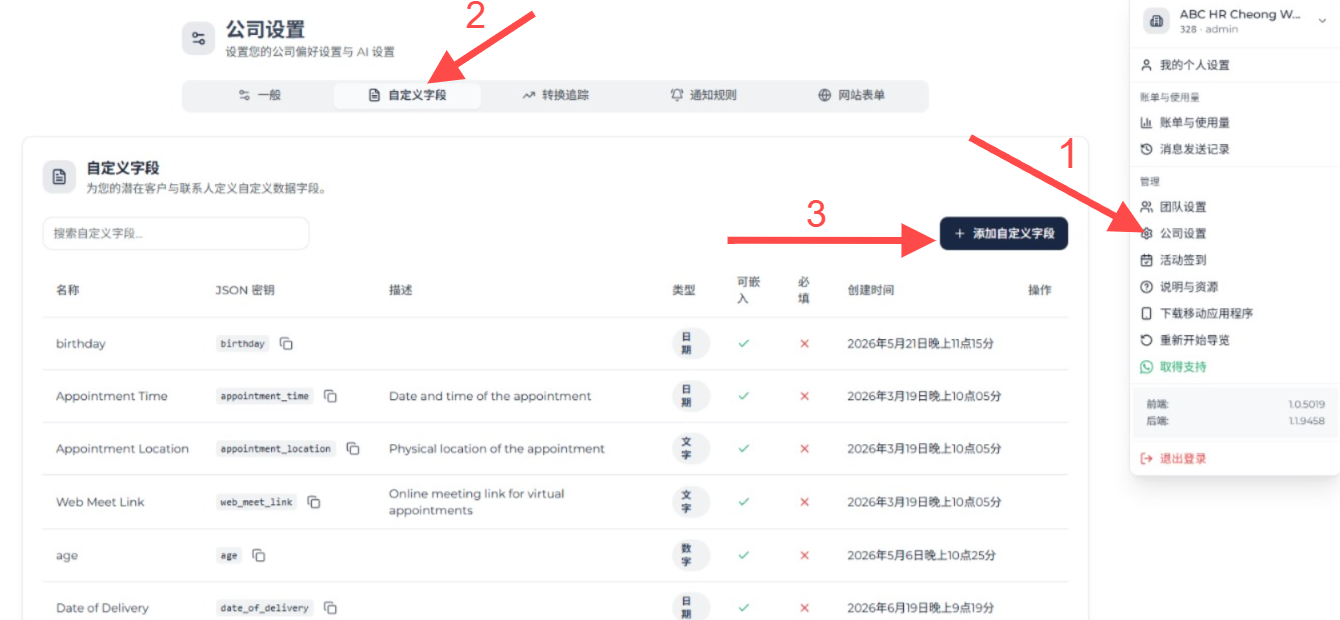
Task: Click the age row 数字 type badge
Action: tap(691, 555)
